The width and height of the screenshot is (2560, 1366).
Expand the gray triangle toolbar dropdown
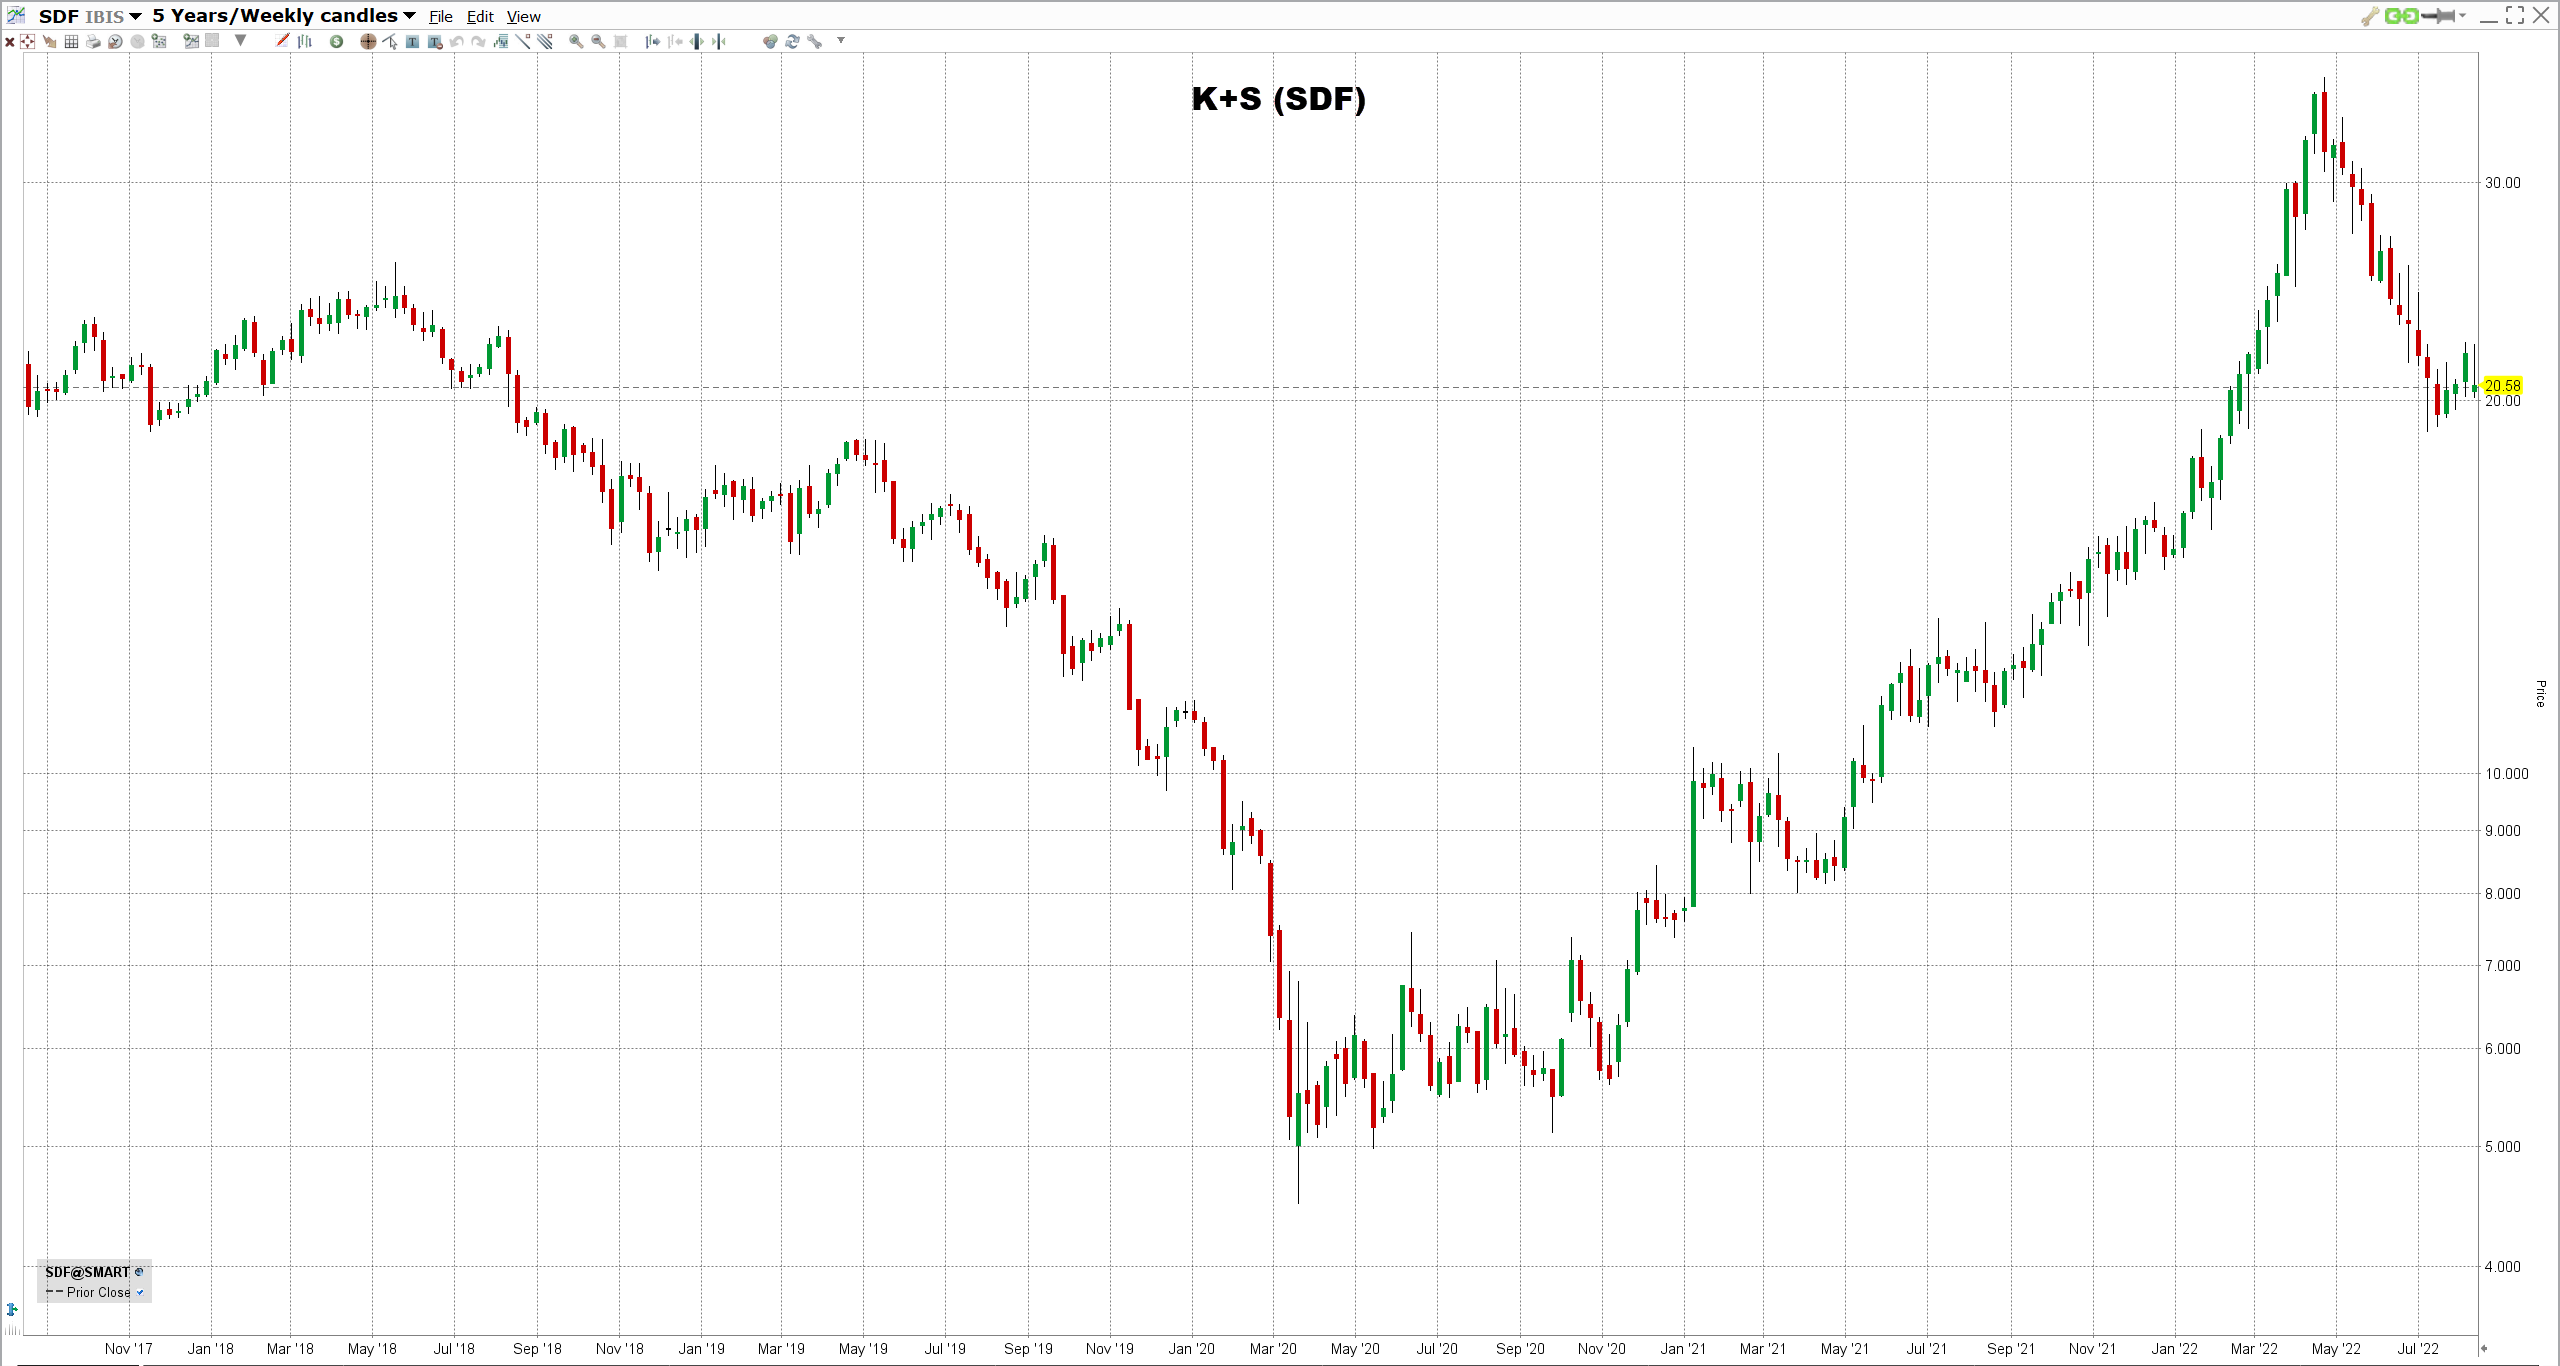(x=240, y=41)
